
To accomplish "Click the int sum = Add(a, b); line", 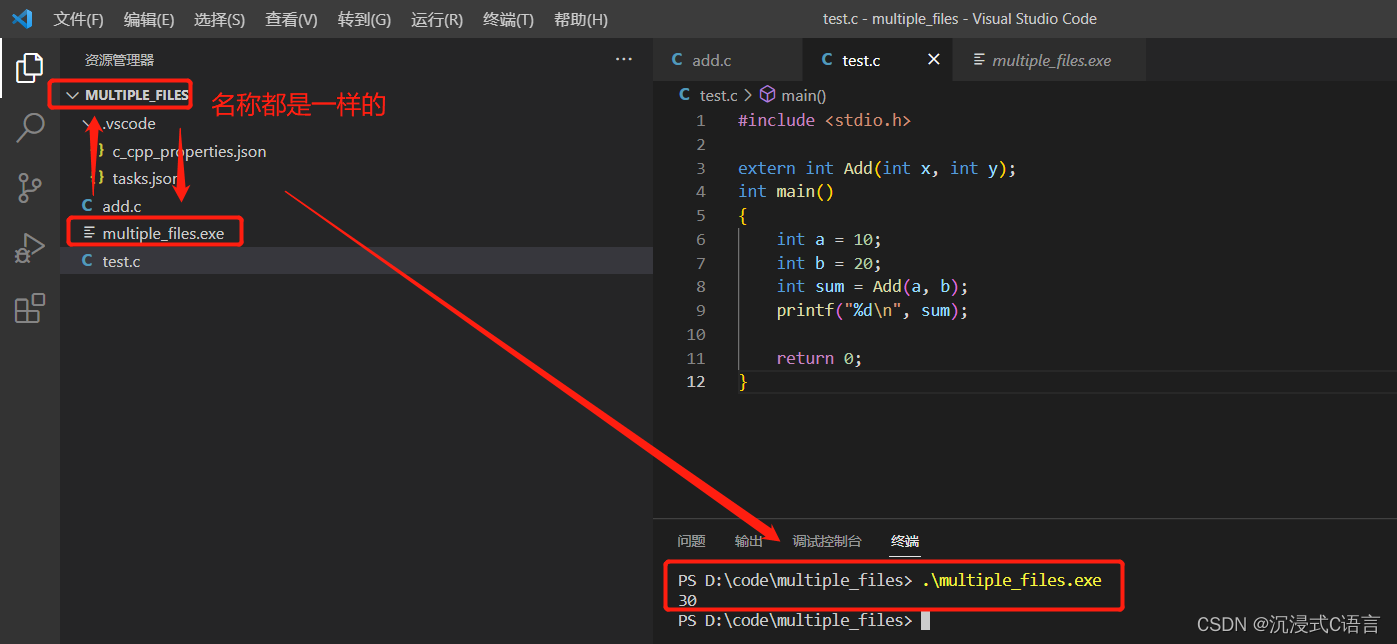I will pos(872,286).
